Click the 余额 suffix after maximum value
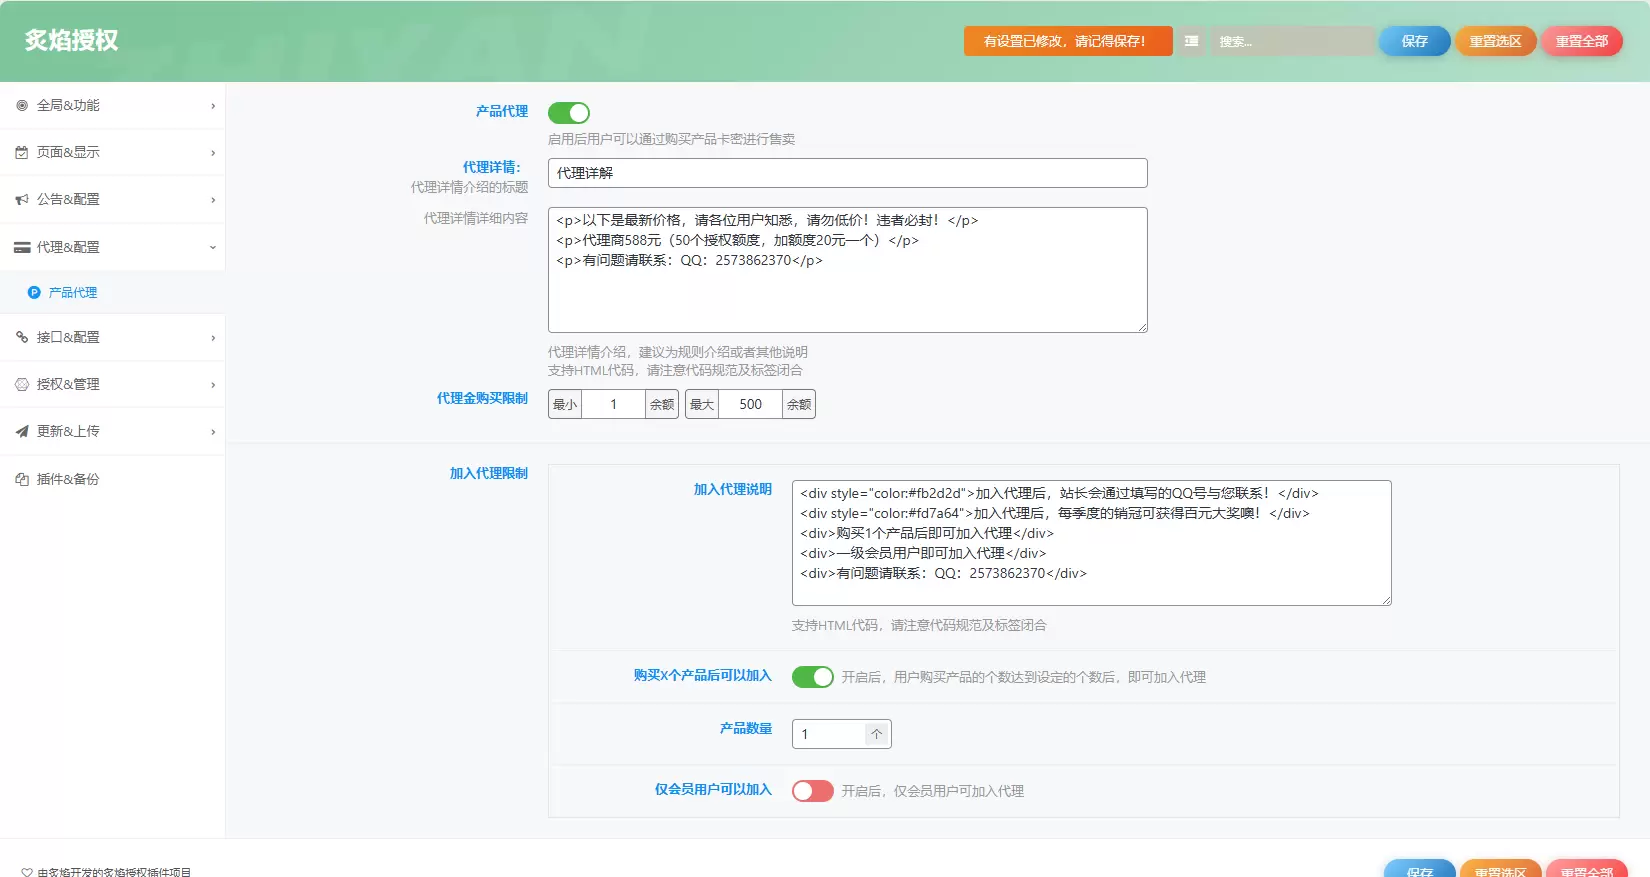Viewport: 1650px width, 877px height. [x=799, y=404]
